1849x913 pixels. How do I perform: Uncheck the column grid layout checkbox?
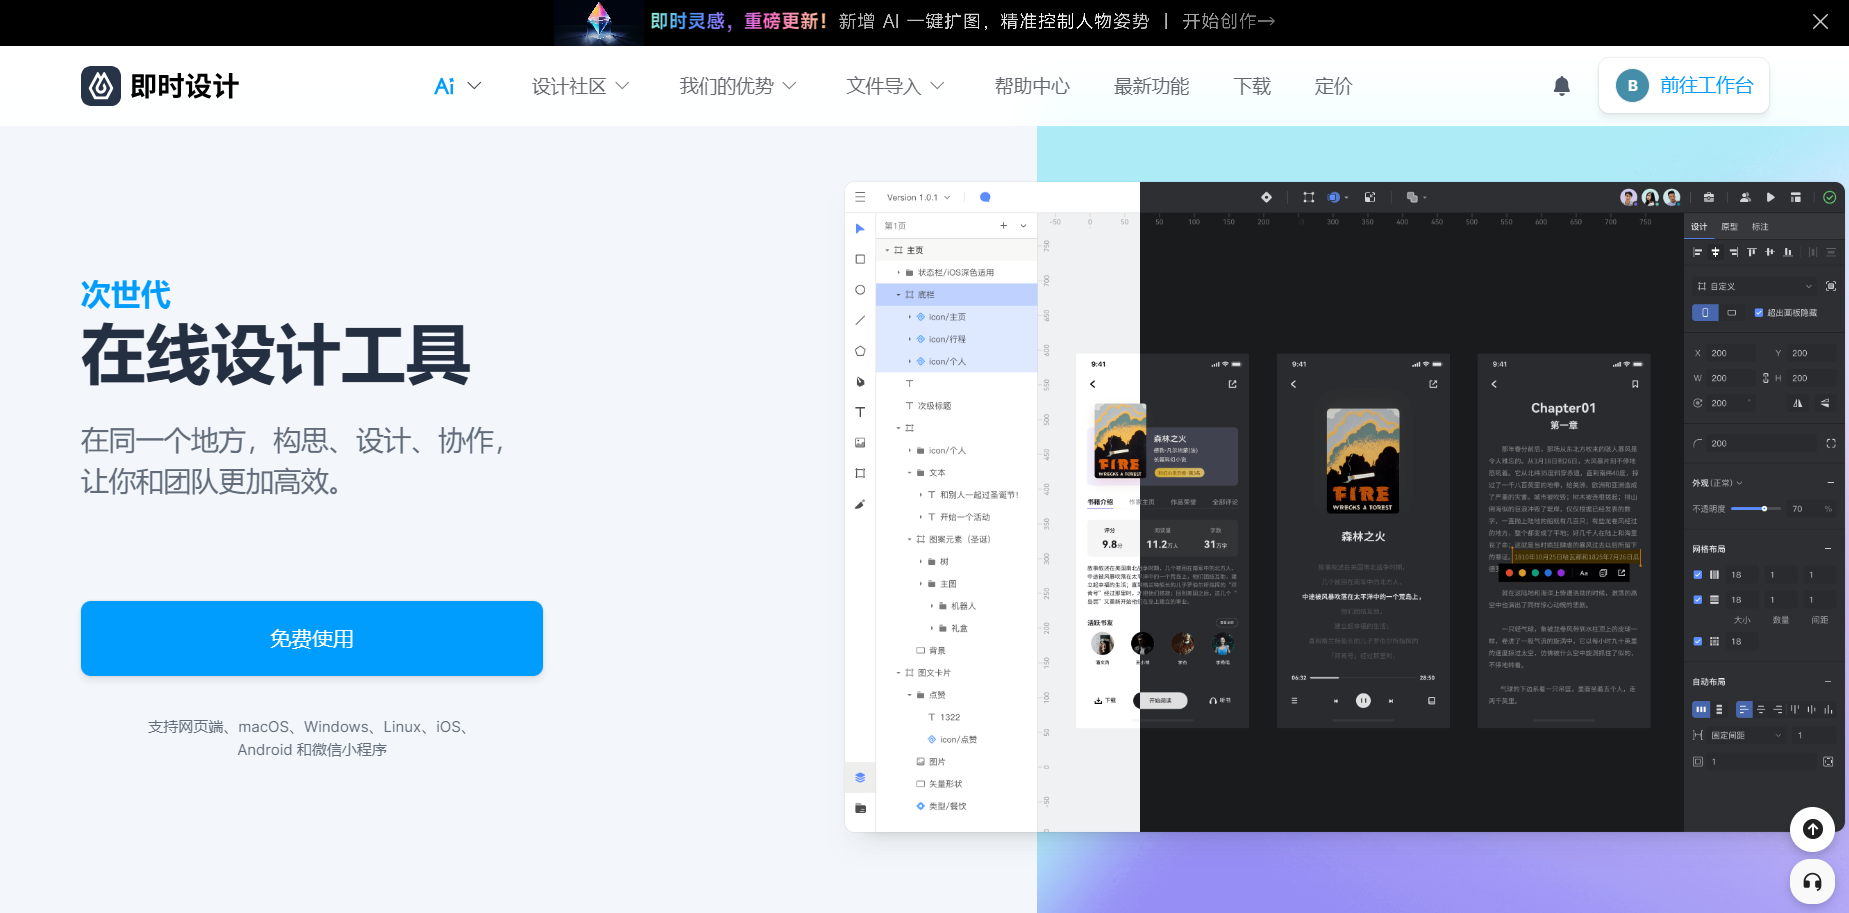[x=1698, y=575]
